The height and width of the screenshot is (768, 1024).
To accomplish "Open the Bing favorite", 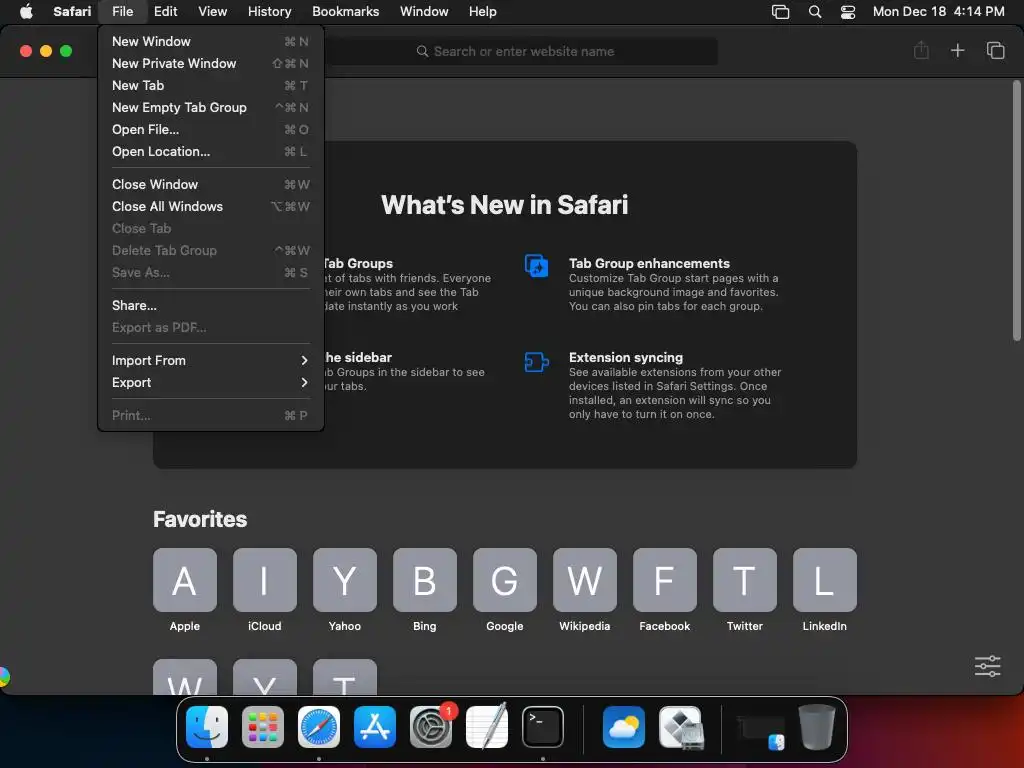I will pos(424,580).
